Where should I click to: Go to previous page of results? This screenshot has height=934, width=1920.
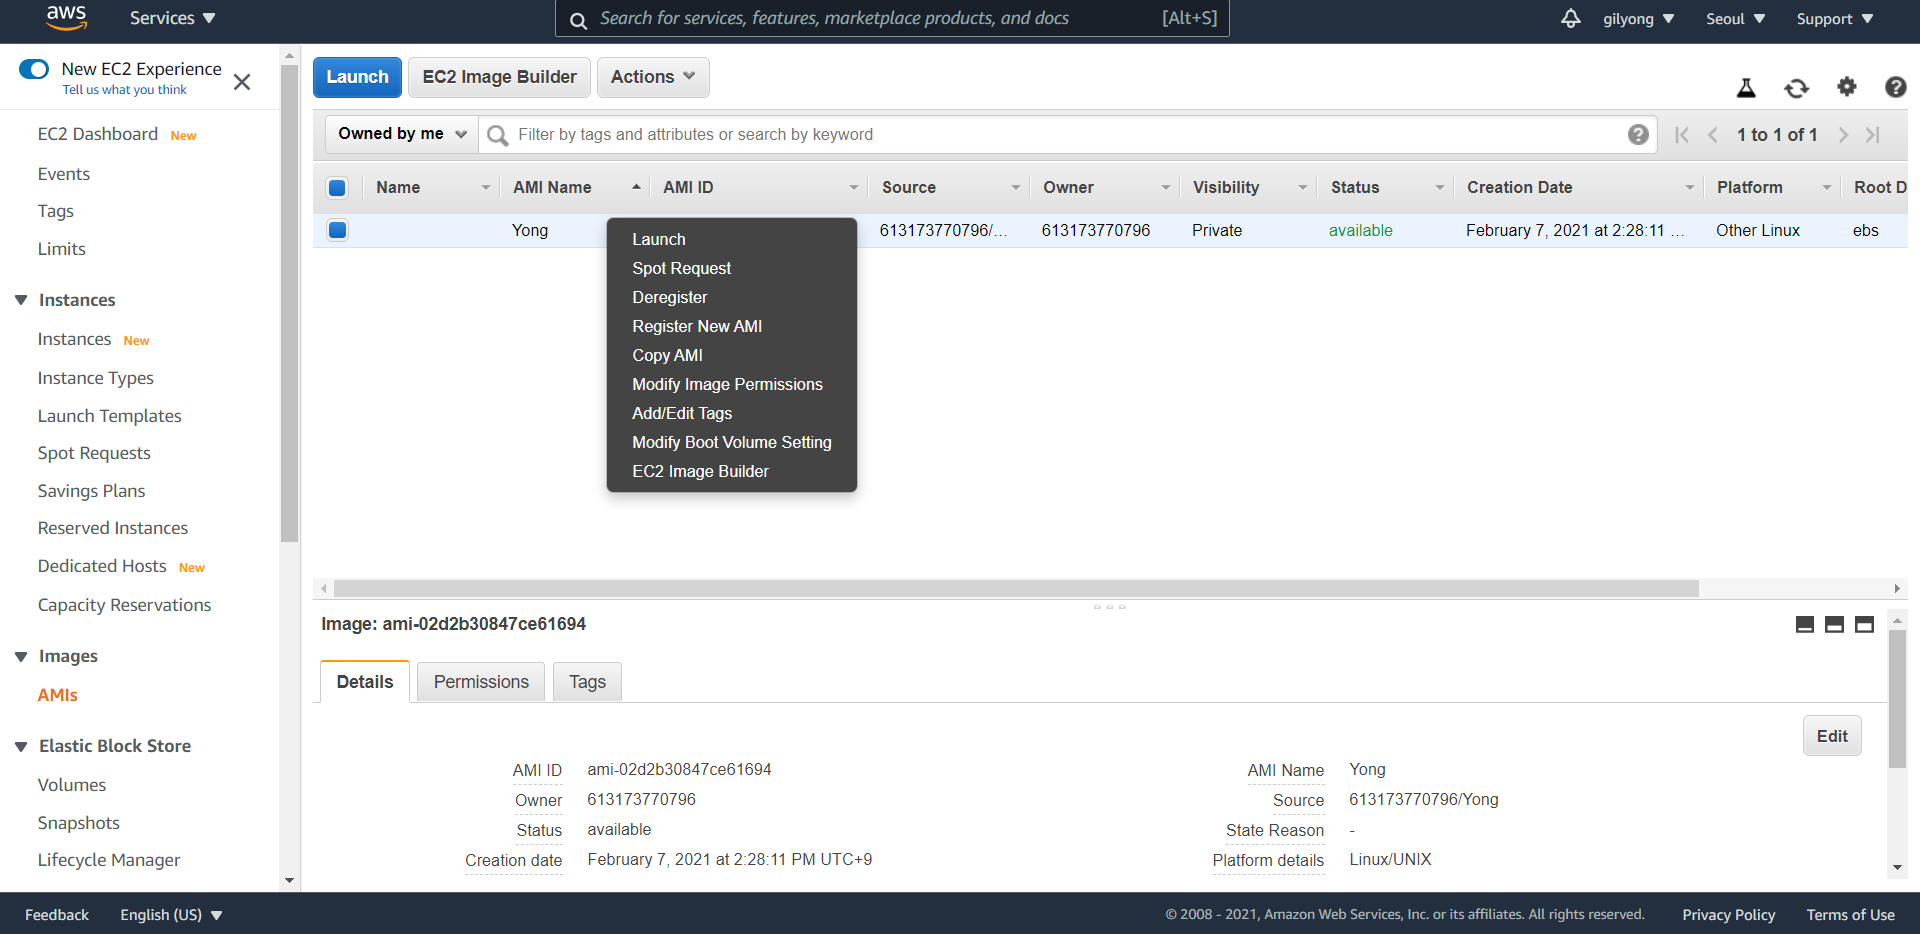(1712, 135)
